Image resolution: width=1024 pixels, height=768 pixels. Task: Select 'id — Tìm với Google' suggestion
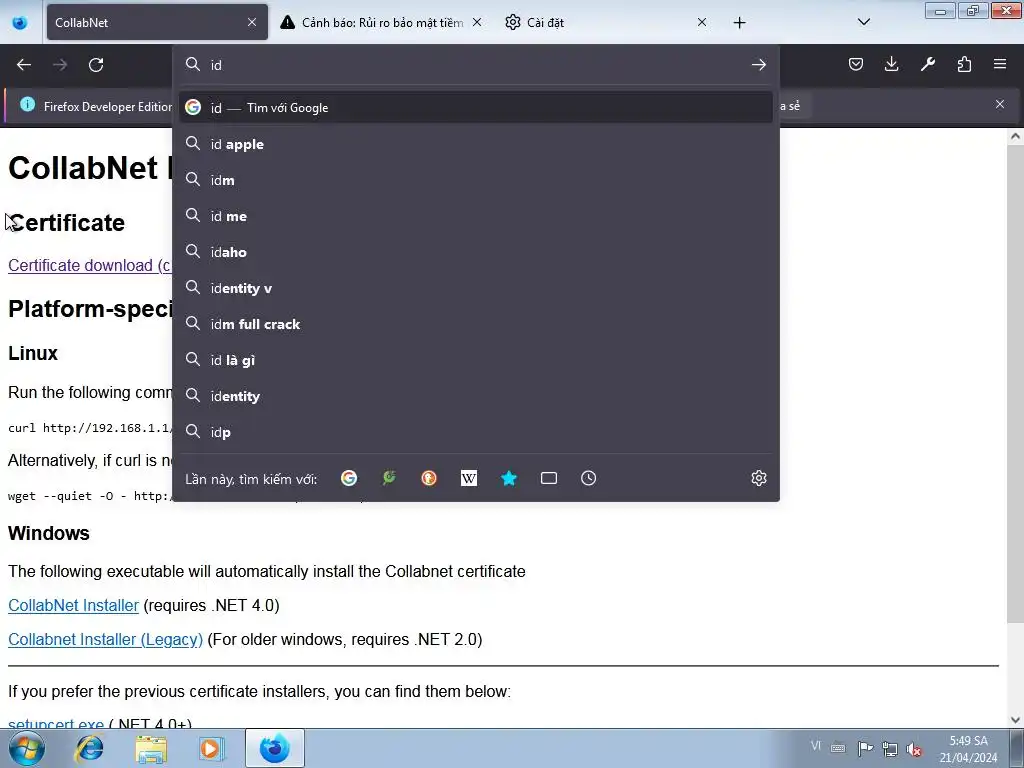[x=476, y=107]
